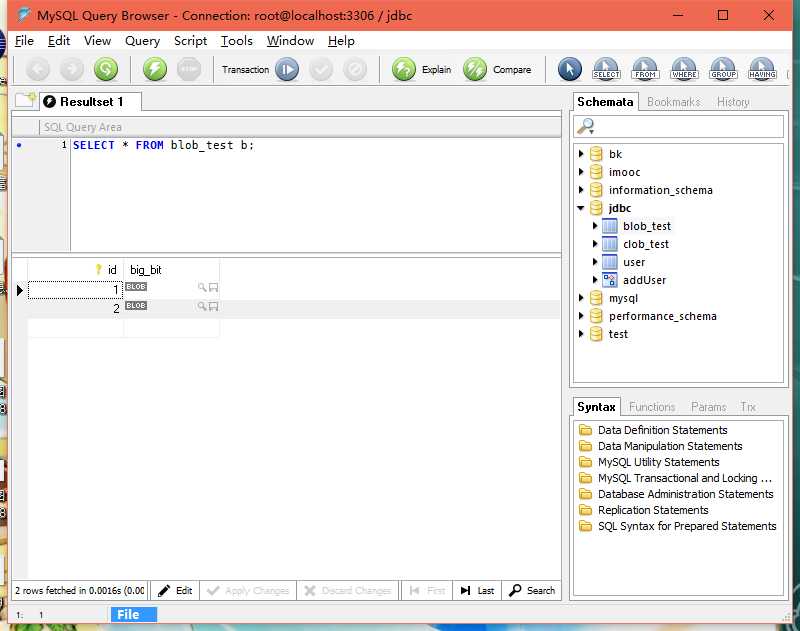800x631 pixels.
Task: Save the blob in row 1 to file
Action: click(213, 288)
